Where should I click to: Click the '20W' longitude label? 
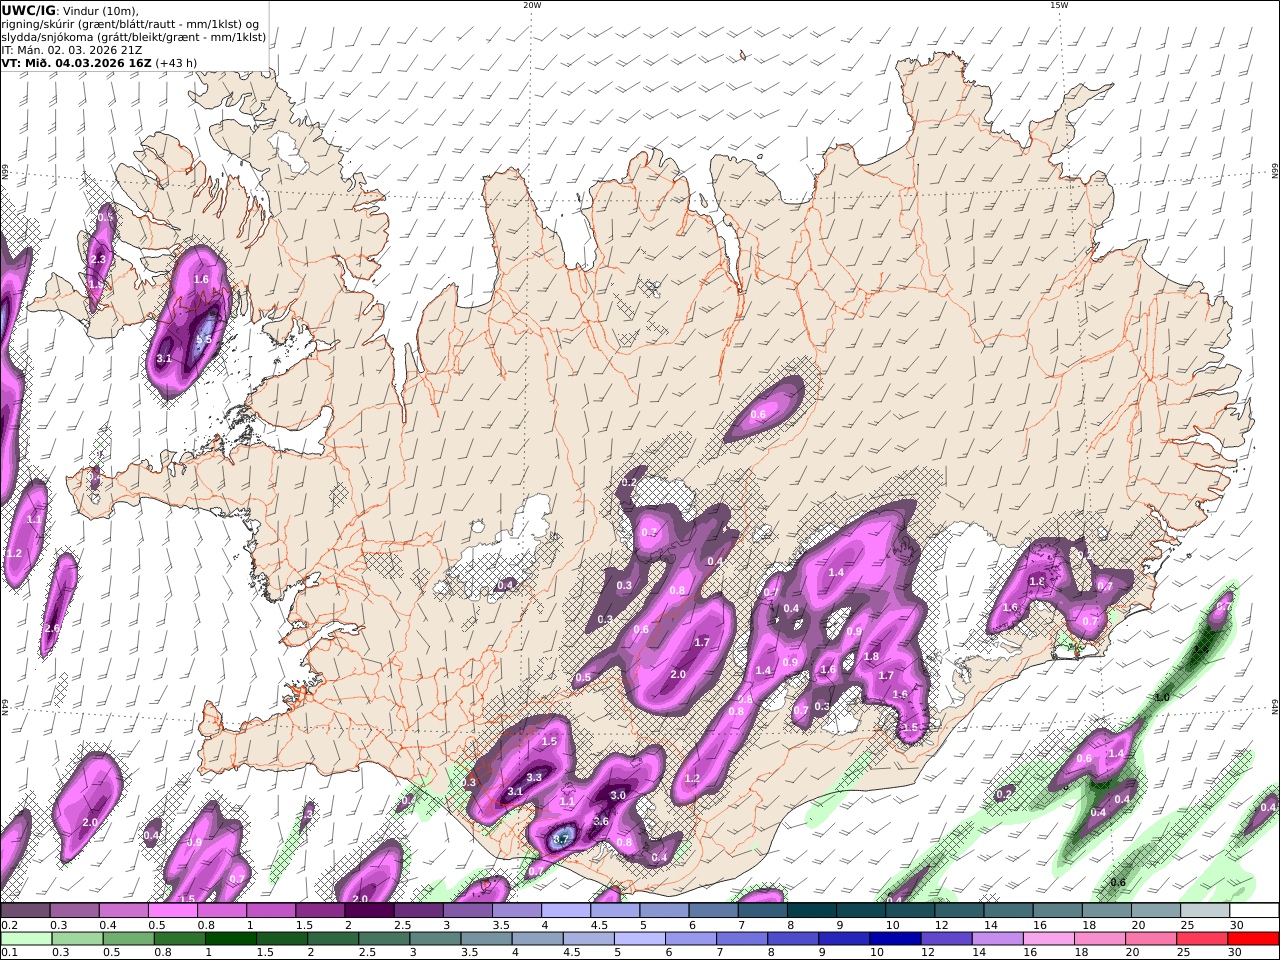click(532, 4)
